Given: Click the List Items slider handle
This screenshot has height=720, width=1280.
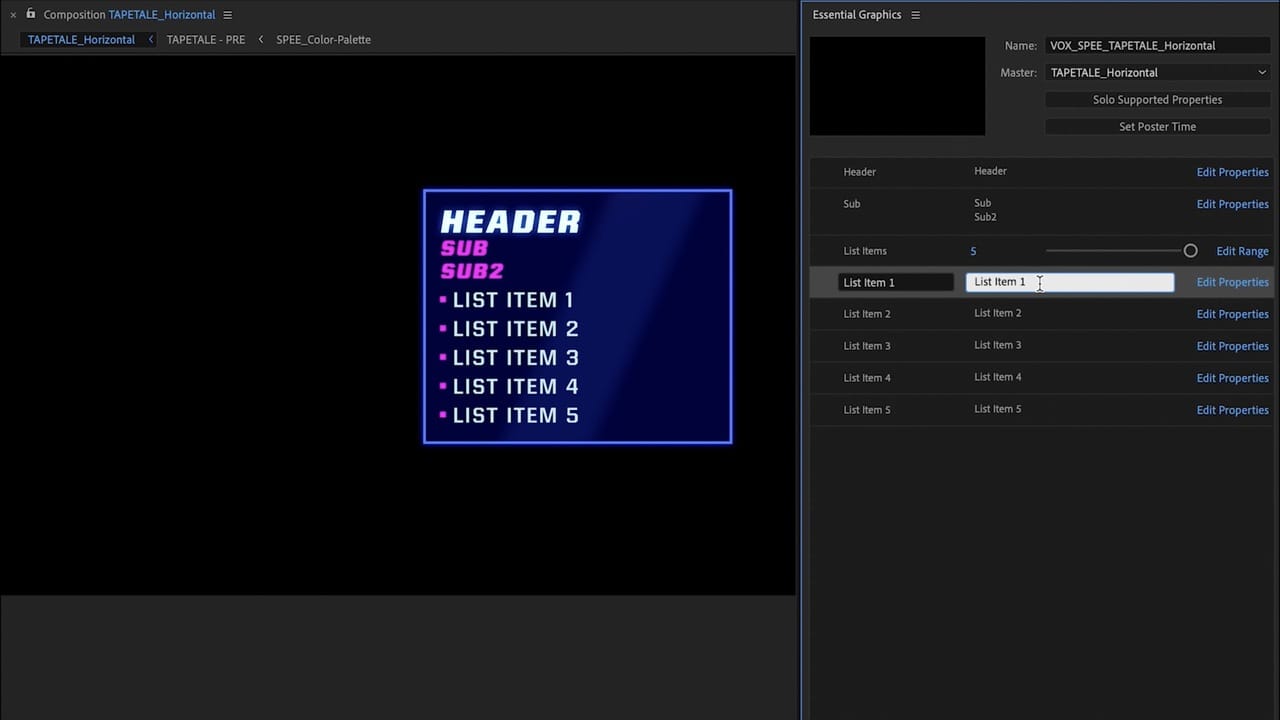Looking at the screenshot, I should pyautogui.click(x=1190, y=251).
